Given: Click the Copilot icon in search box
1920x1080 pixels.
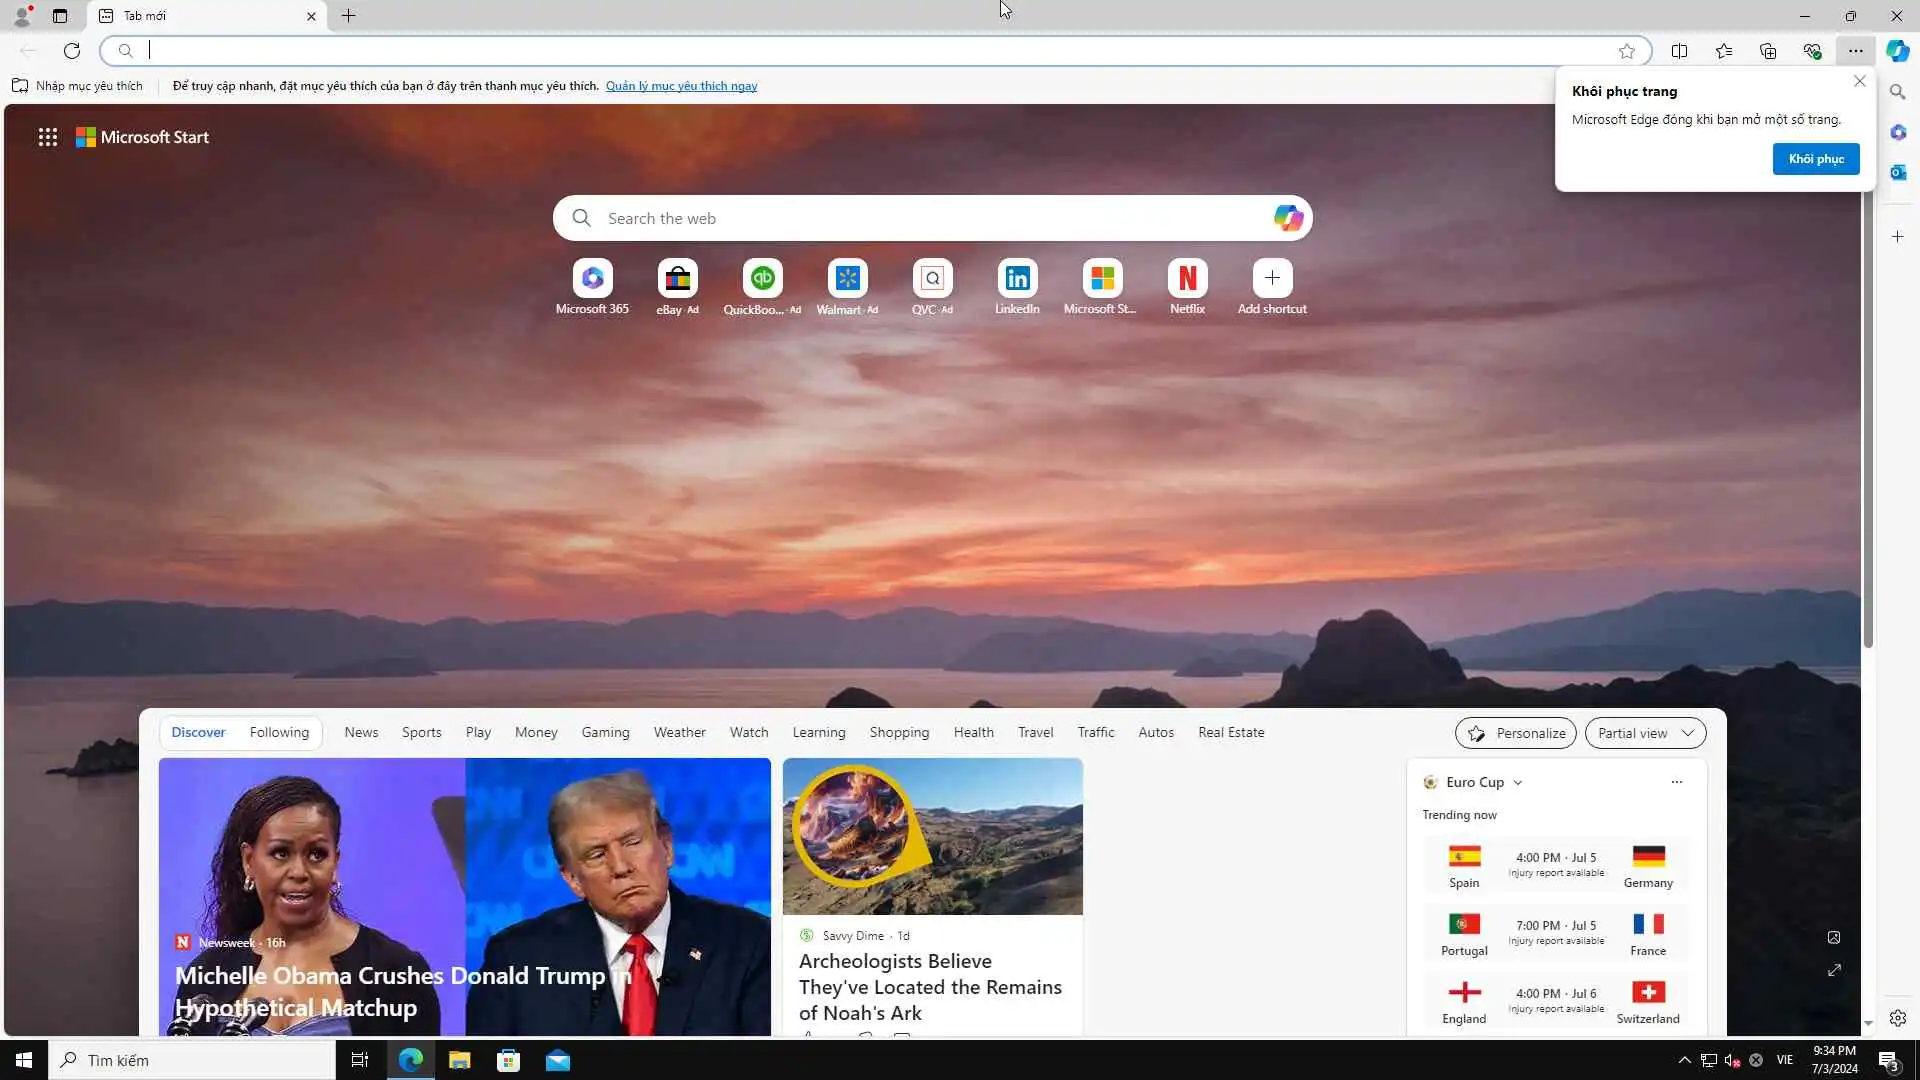Looking at the screenshot, I should (x=1287, y=218).
